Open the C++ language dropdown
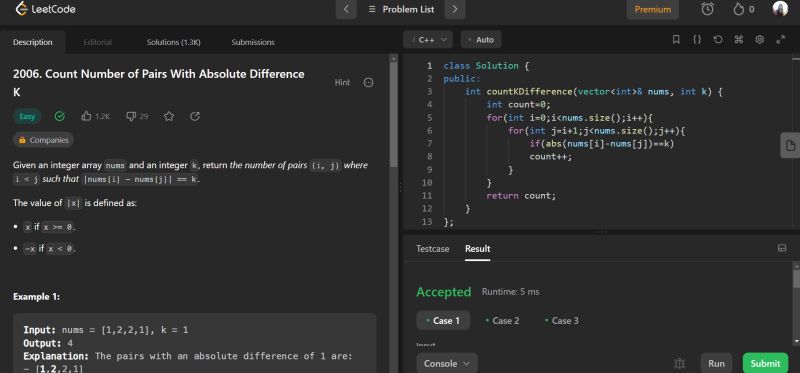The image size is (800, 373). pos(428,40)
